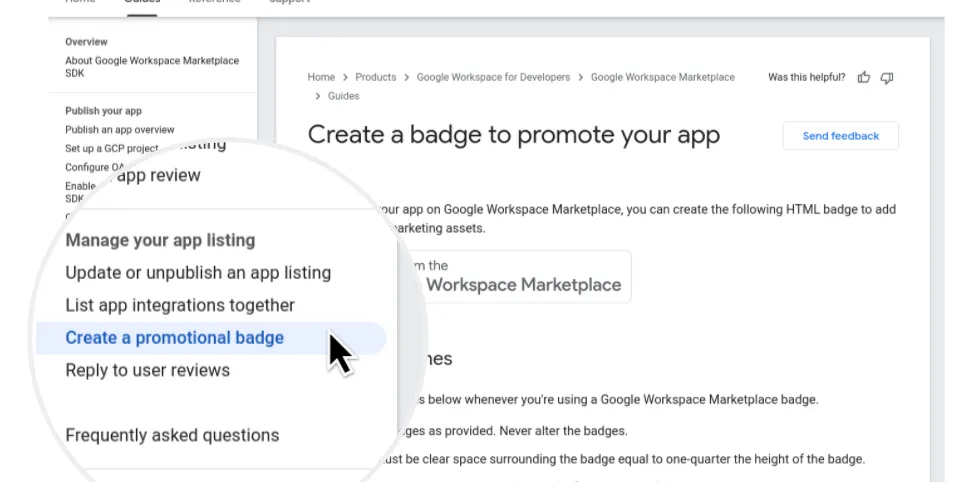Click the thumbs down not helpful icon

pos(887,77)
